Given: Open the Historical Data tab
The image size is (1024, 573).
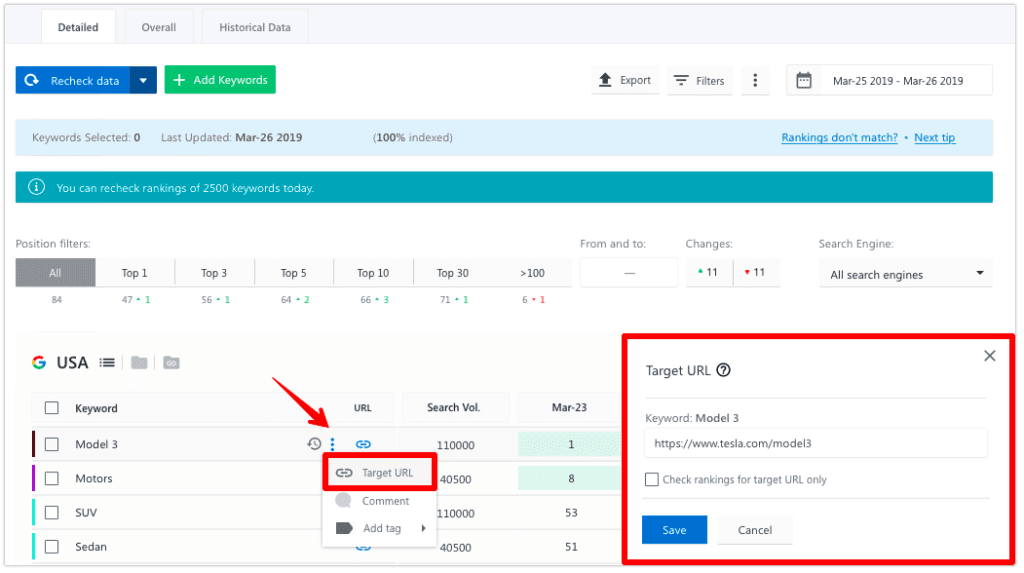Looking at the screenshot, I should coord(255,27).
